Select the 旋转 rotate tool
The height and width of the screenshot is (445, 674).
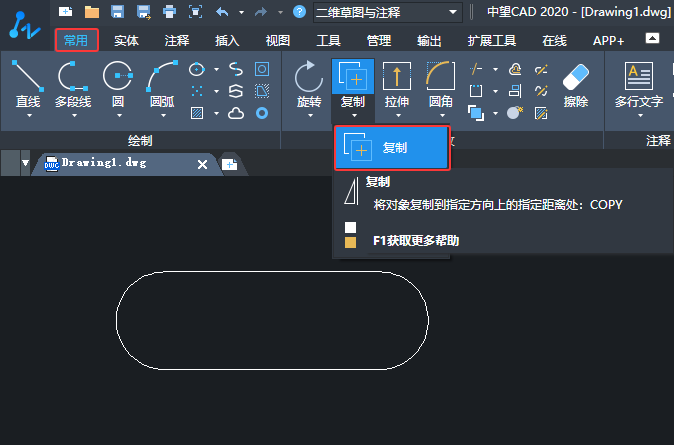pos(309,84)
